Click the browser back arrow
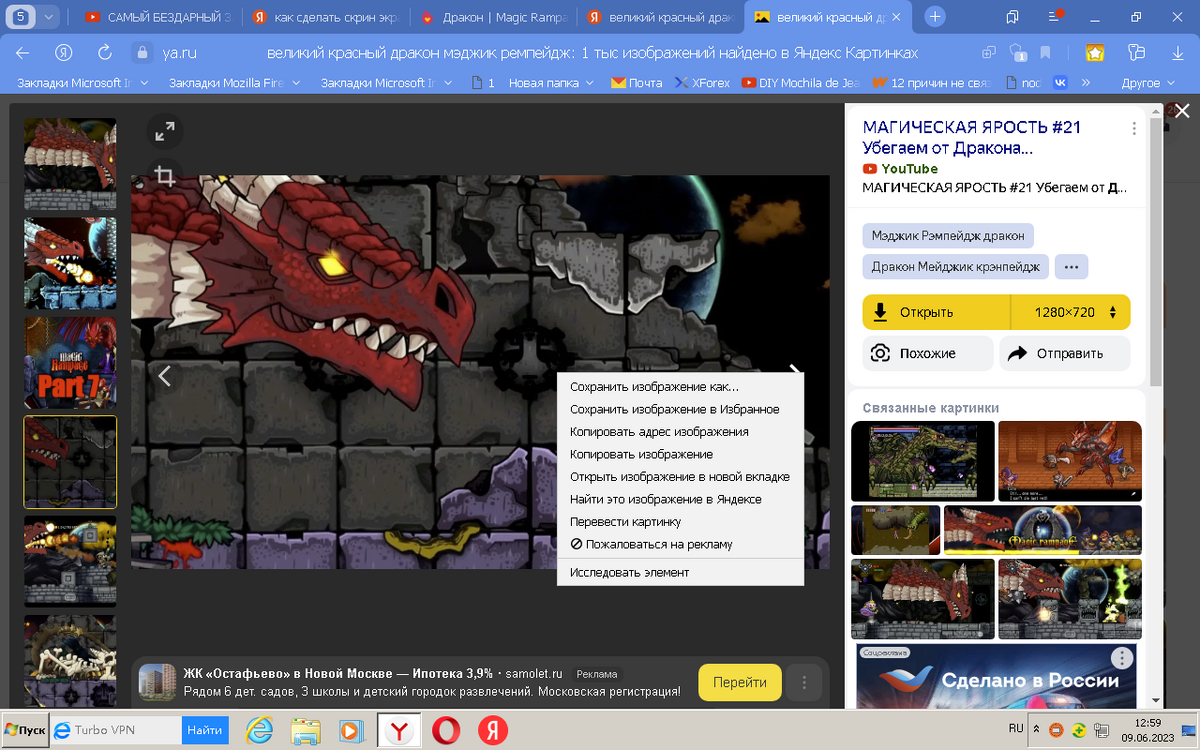 point(22,53)
